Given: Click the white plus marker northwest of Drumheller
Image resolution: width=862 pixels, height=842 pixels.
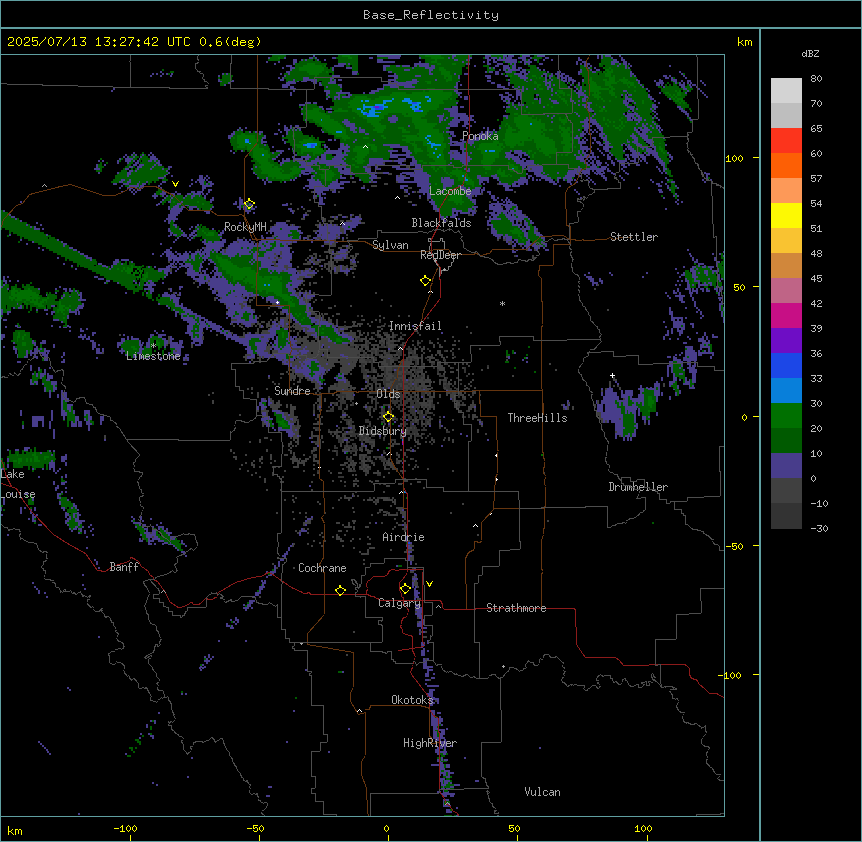Looking at the screenshot, I should [612, 375].
